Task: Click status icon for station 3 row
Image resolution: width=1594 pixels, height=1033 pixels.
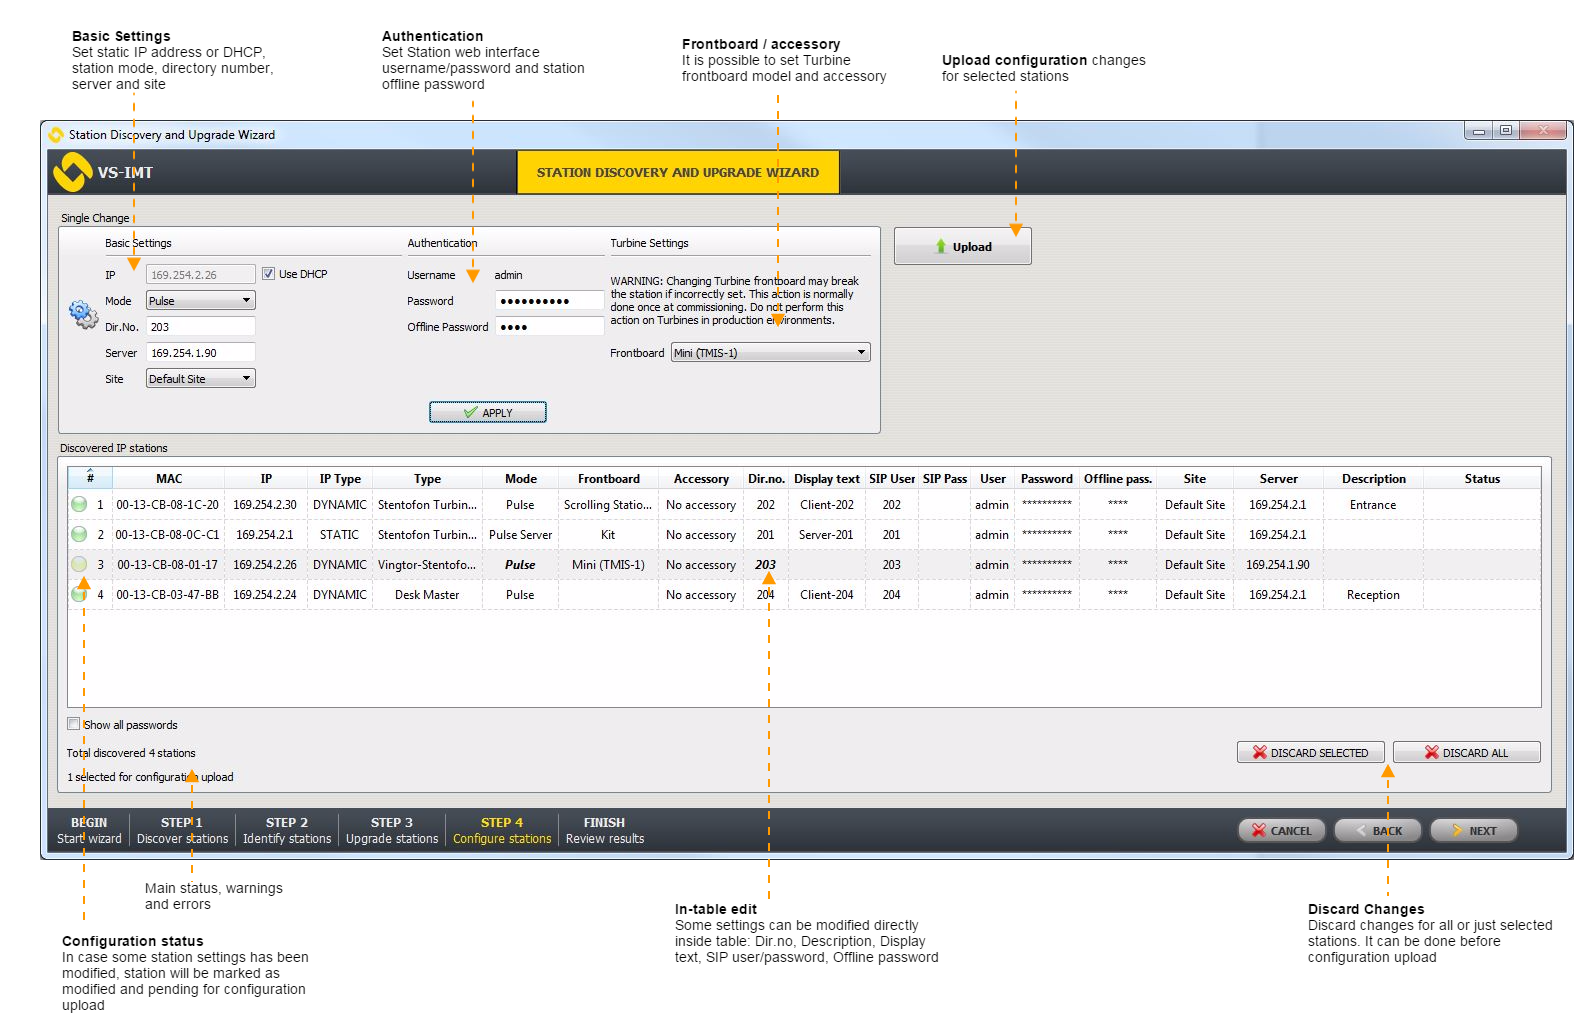Action: 79,565
